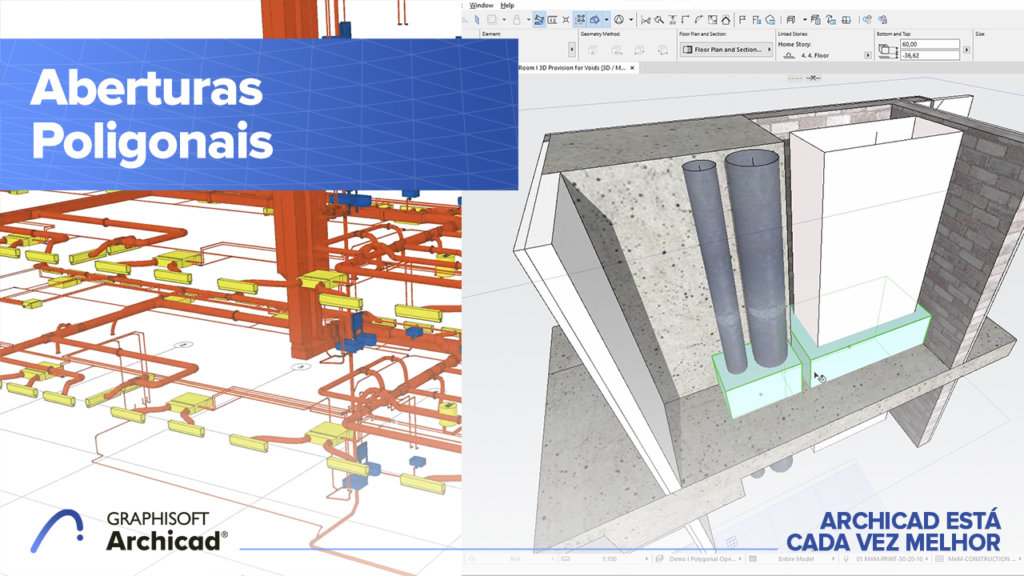Toggle the highlighted snap grid button

(x=579, y=19)
